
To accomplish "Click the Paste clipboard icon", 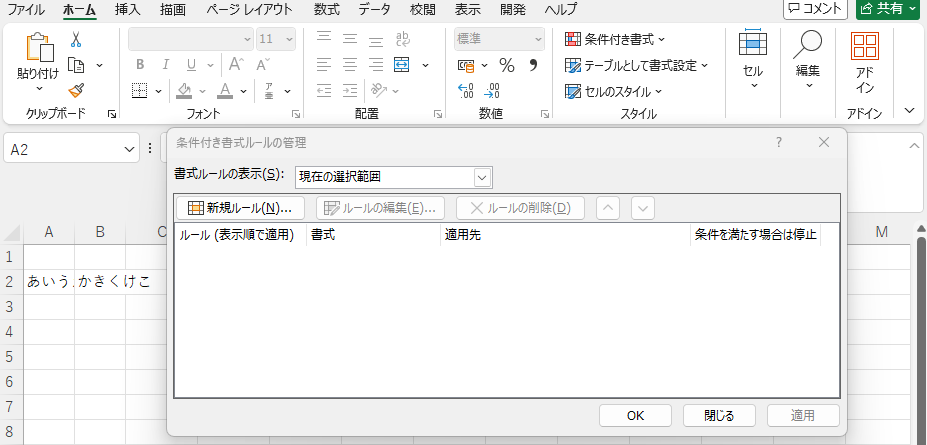I will point(38,47).
